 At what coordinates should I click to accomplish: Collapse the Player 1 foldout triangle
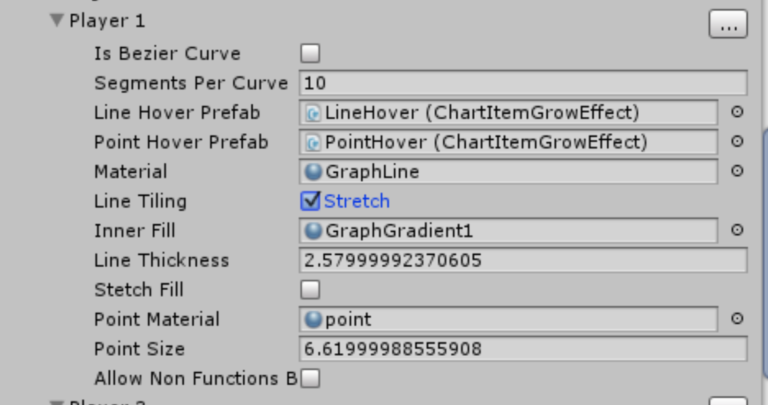click(x=57, y=20)
